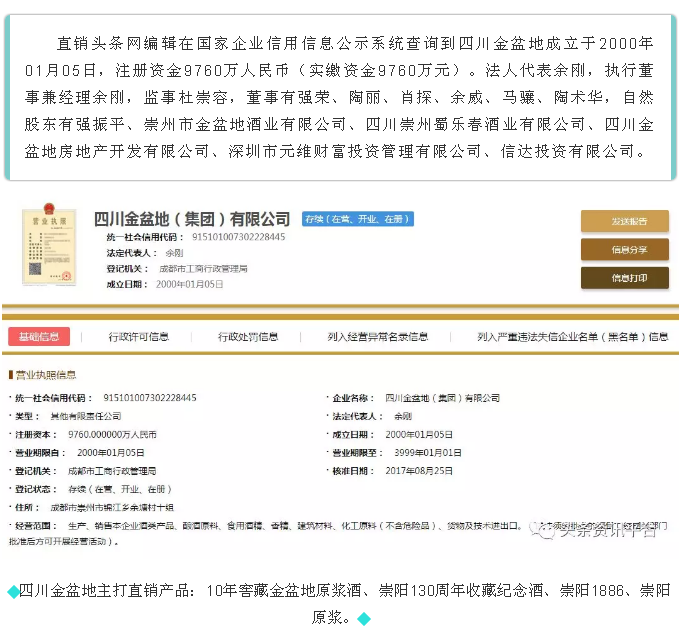Click the 核准日期 value 2017年08月25日
The image size is (680, 632).
(419, 471)
